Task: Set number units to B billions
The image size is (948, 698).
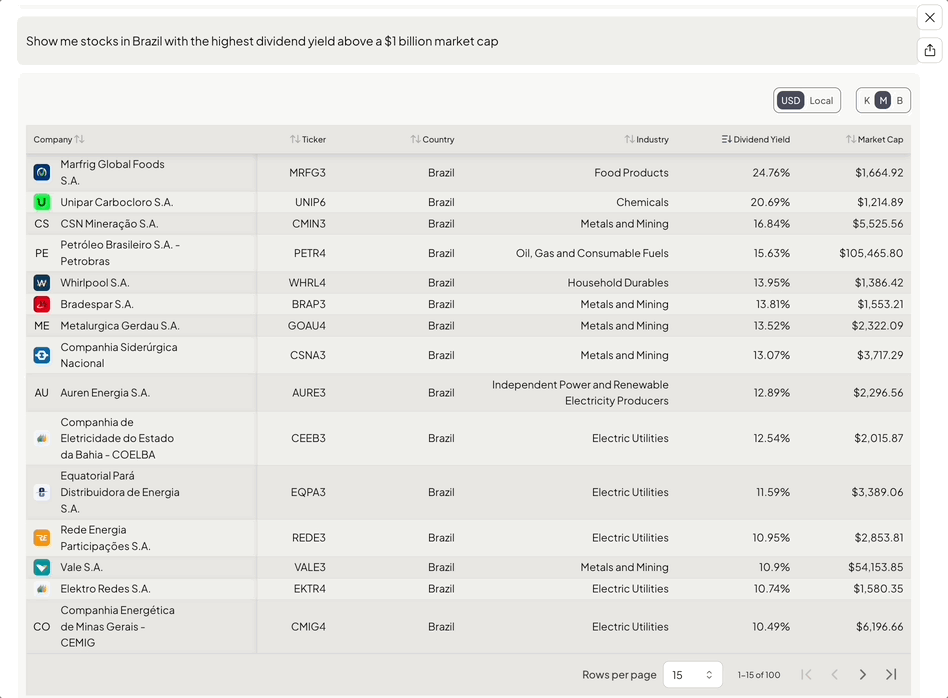Action: pyautogui.click(x=900, y=100)
